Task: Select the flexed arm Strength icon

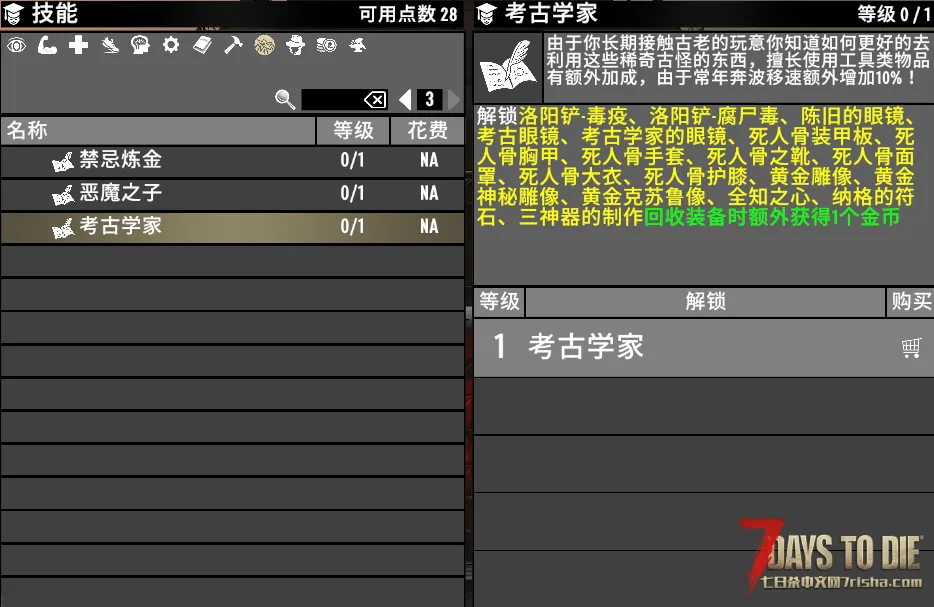Action: (x=47, y=45)
